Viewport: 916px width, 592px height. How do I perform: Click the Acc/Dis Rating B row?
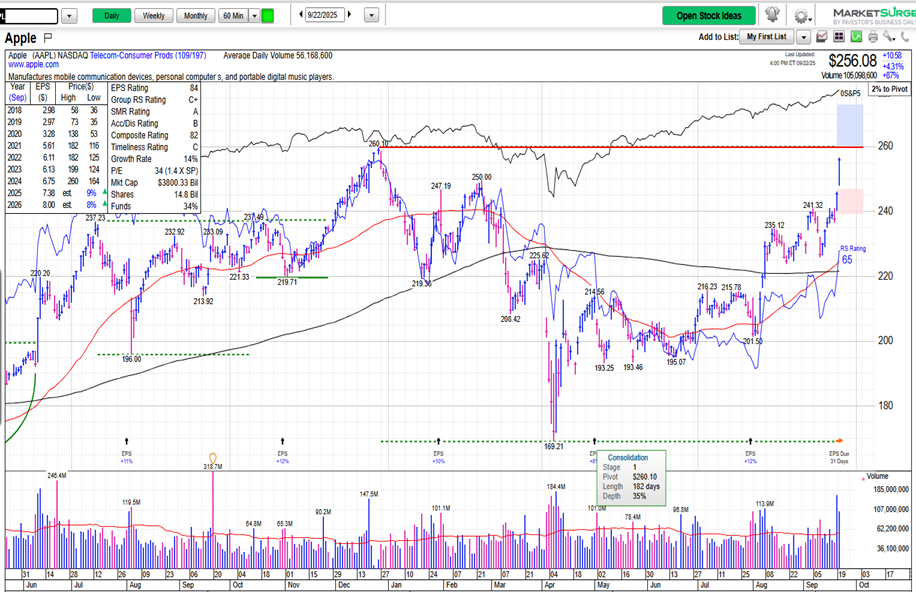pos(154,123)
